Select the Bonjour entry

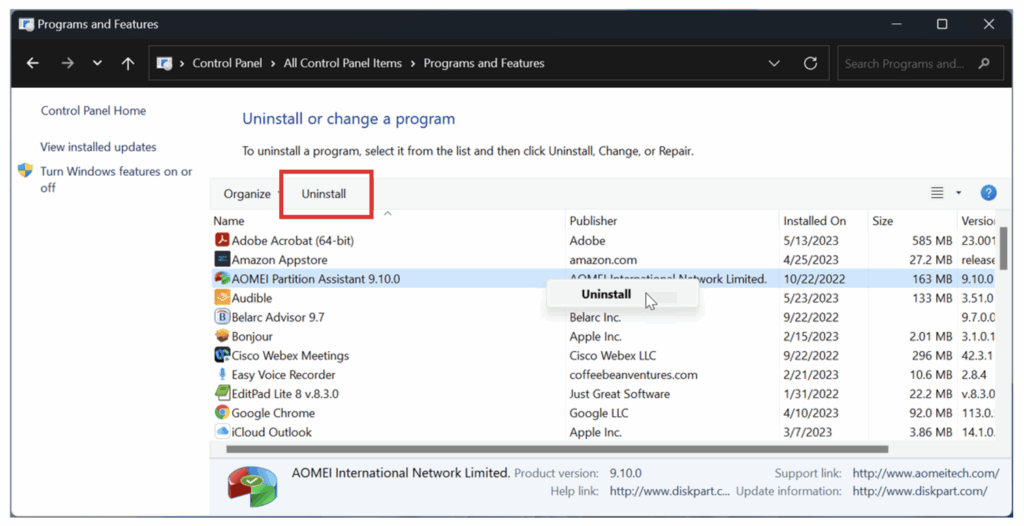point(252,336)
